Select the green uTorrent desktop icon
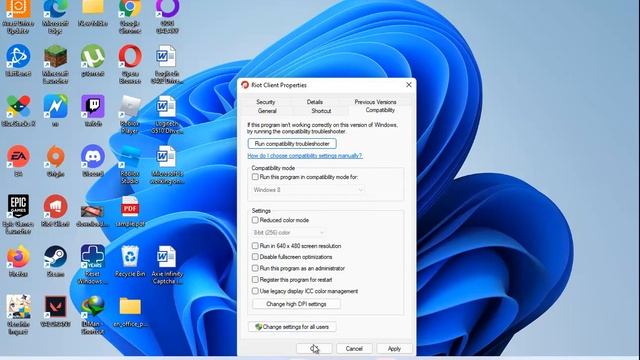 (93, 57)
